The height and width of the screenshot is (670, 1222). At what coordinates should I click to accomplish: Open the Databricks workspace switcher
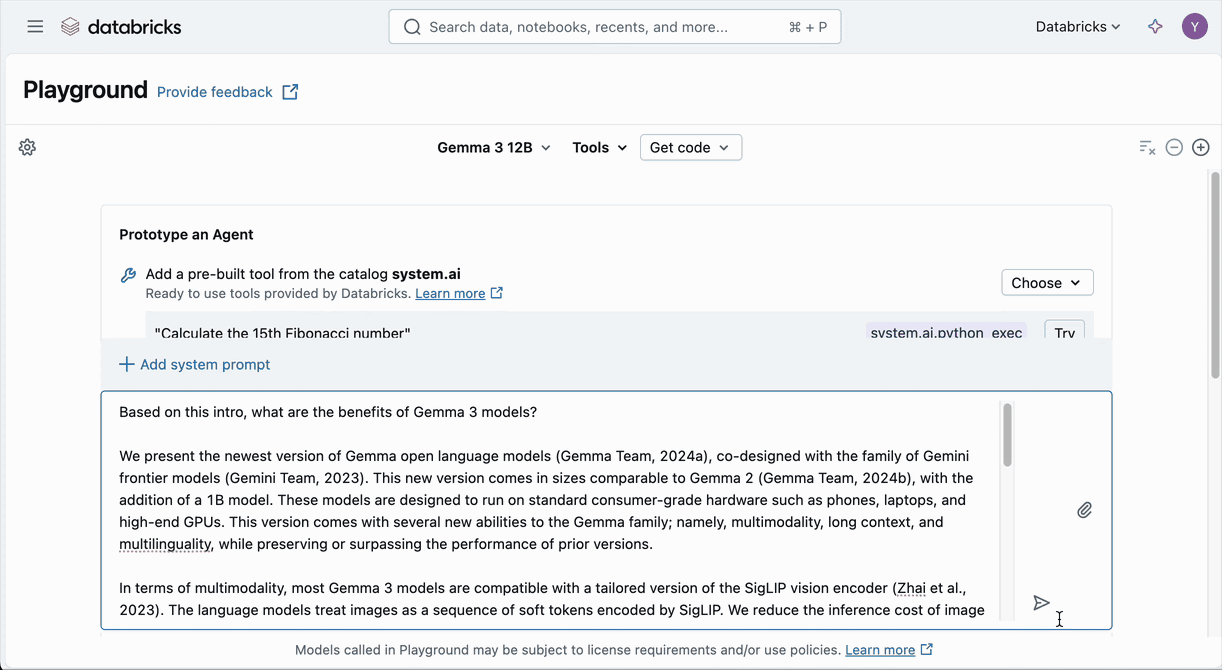point(1077,27)
